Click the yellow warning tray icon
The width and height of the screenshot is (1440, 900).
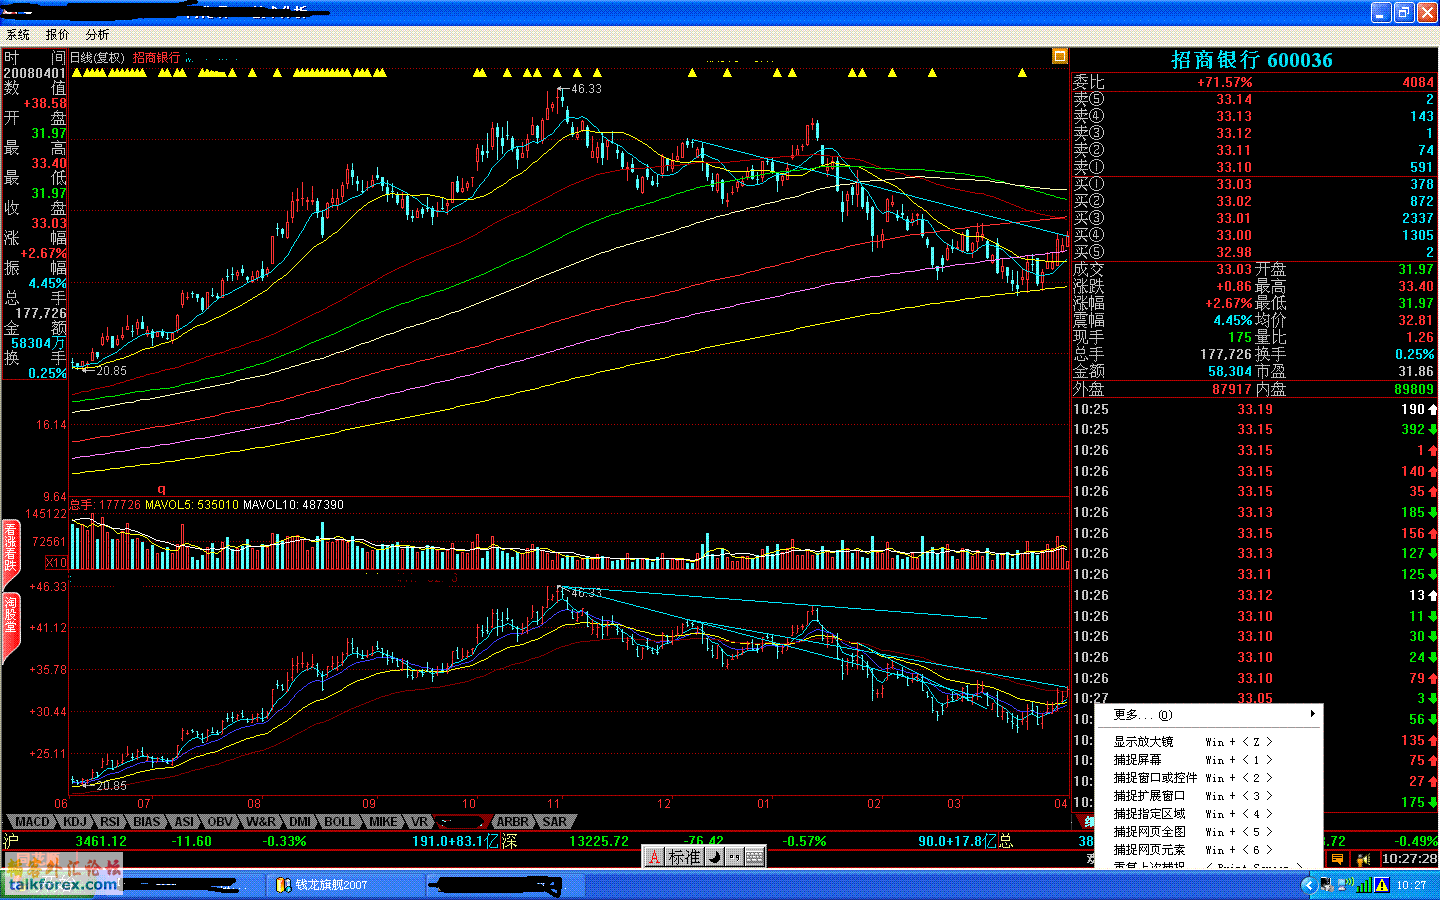(1382, 885)
